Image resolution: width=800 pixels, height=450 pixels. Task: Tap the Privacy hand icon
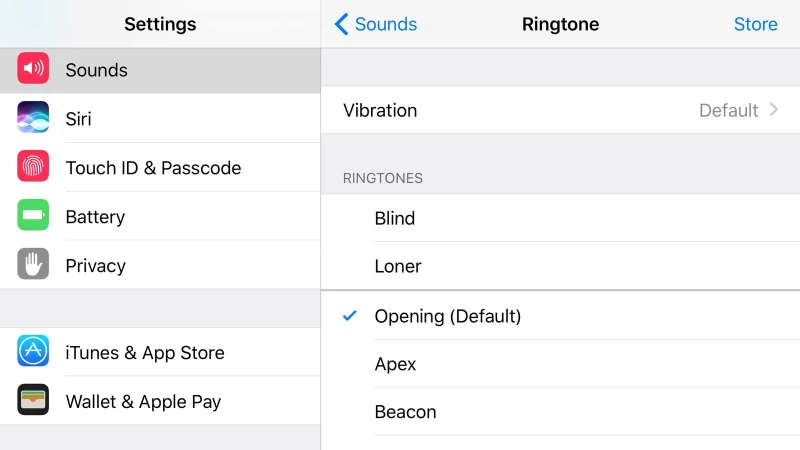[x=33, y=265]
